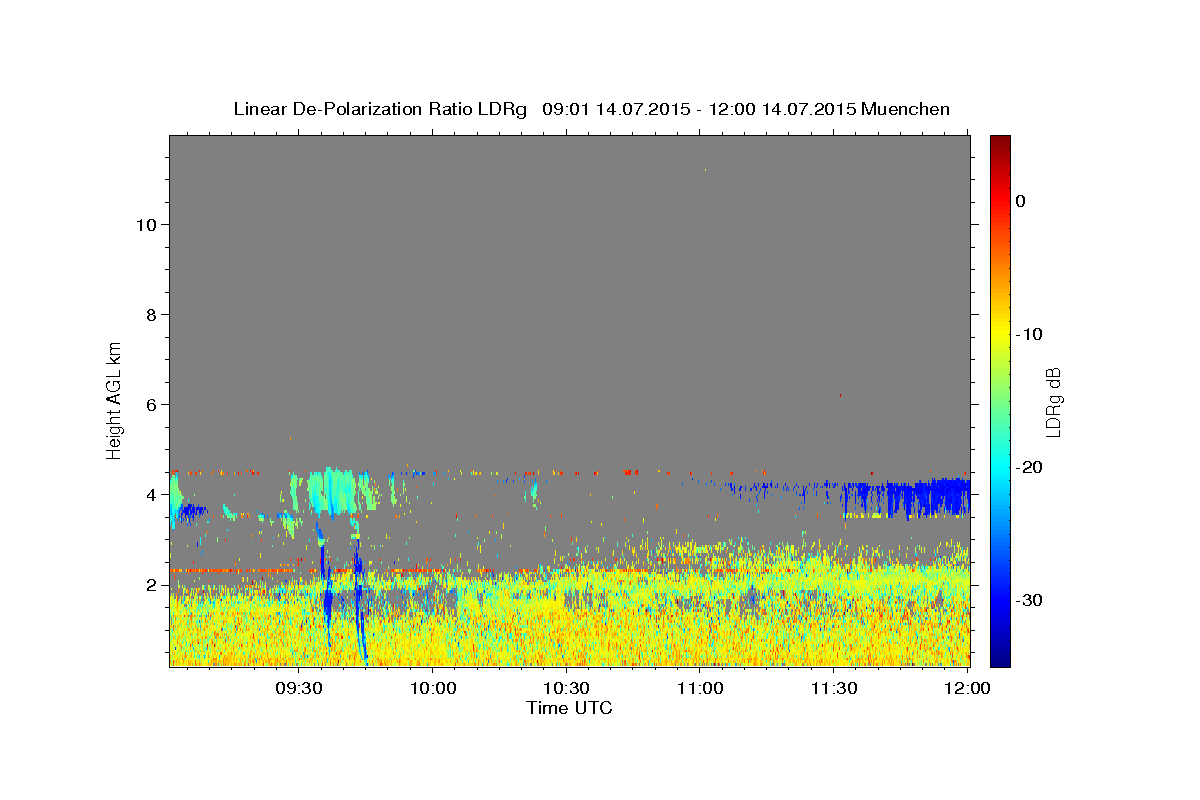Click the 10:30 time tick label
Viewport: 1200px width, 800px height.
click(566, 688)
